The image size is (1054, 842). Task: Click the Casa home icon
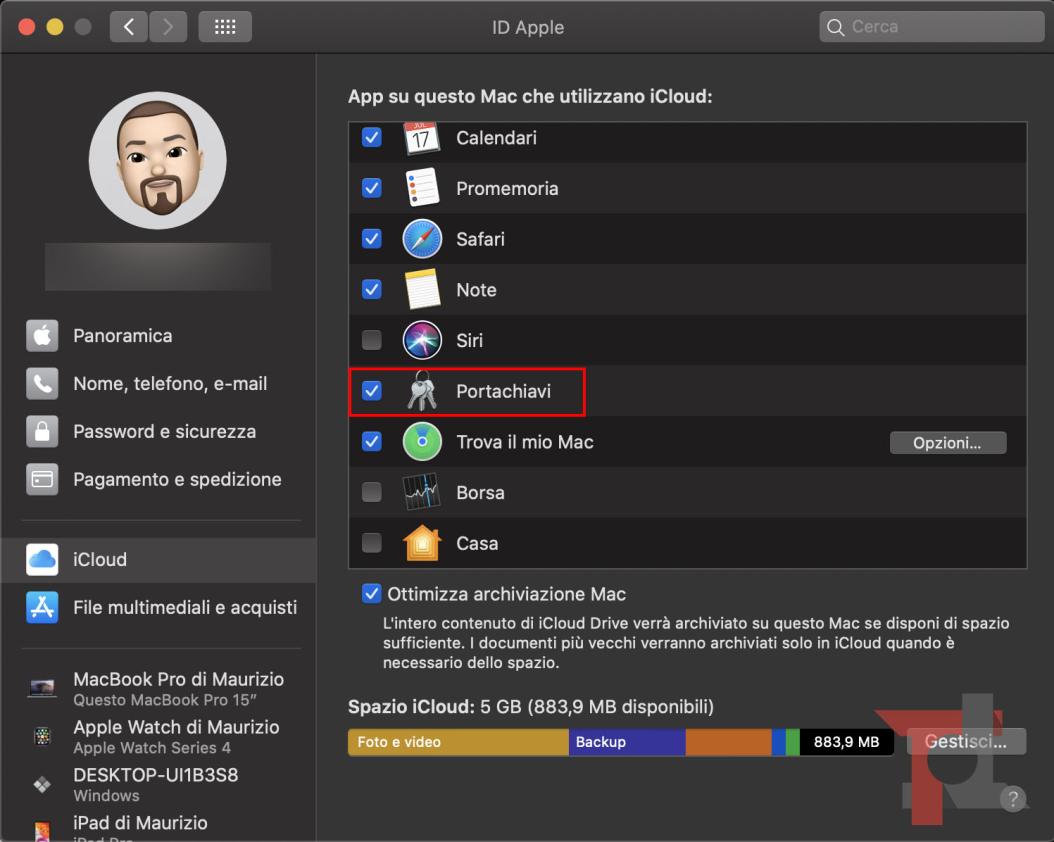point(422,543)
